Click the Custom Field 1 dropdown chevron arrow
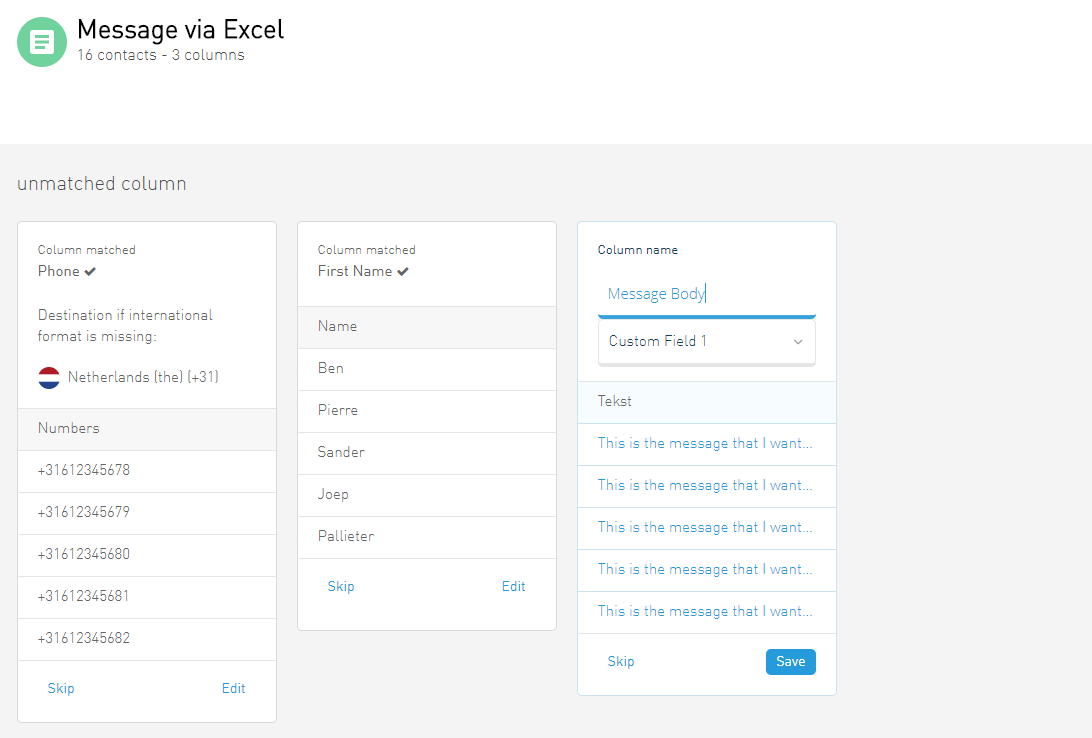The width and height of the screenshot is (1092, 738). [798, 342]
